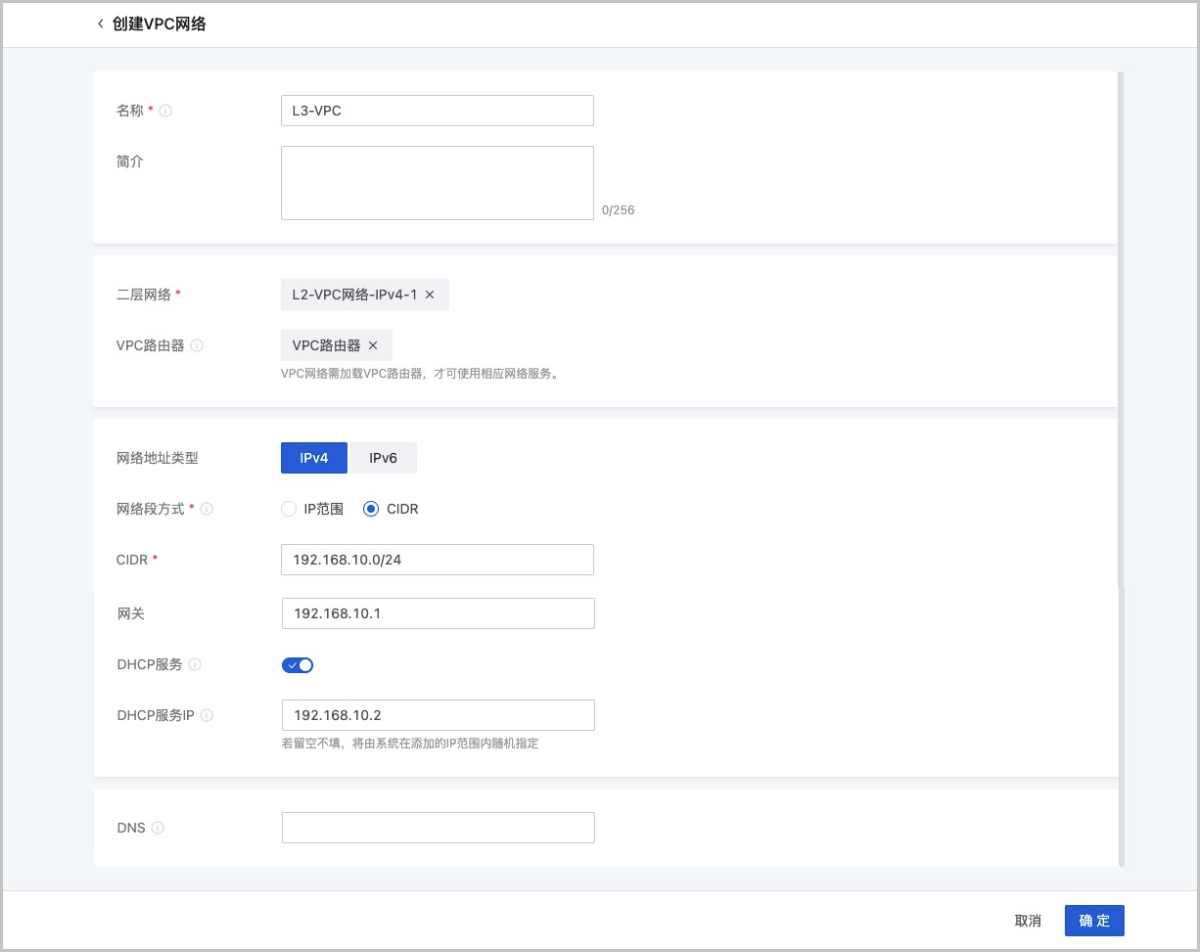Click the info icon next to 网络段方式
Screen dimensions: 1200x952
(206, 509)
